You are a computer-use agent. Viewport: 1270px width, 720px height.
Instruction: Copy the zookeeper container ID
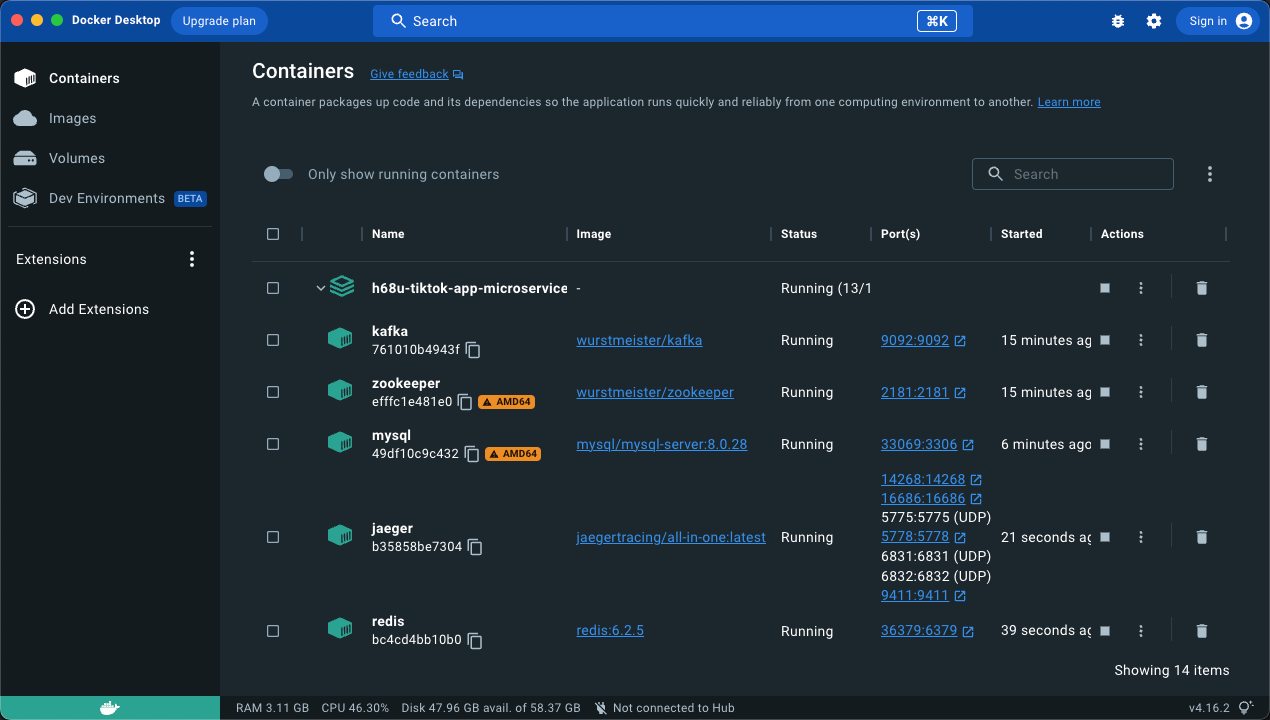pyautogui.click(x=465, y=402)
